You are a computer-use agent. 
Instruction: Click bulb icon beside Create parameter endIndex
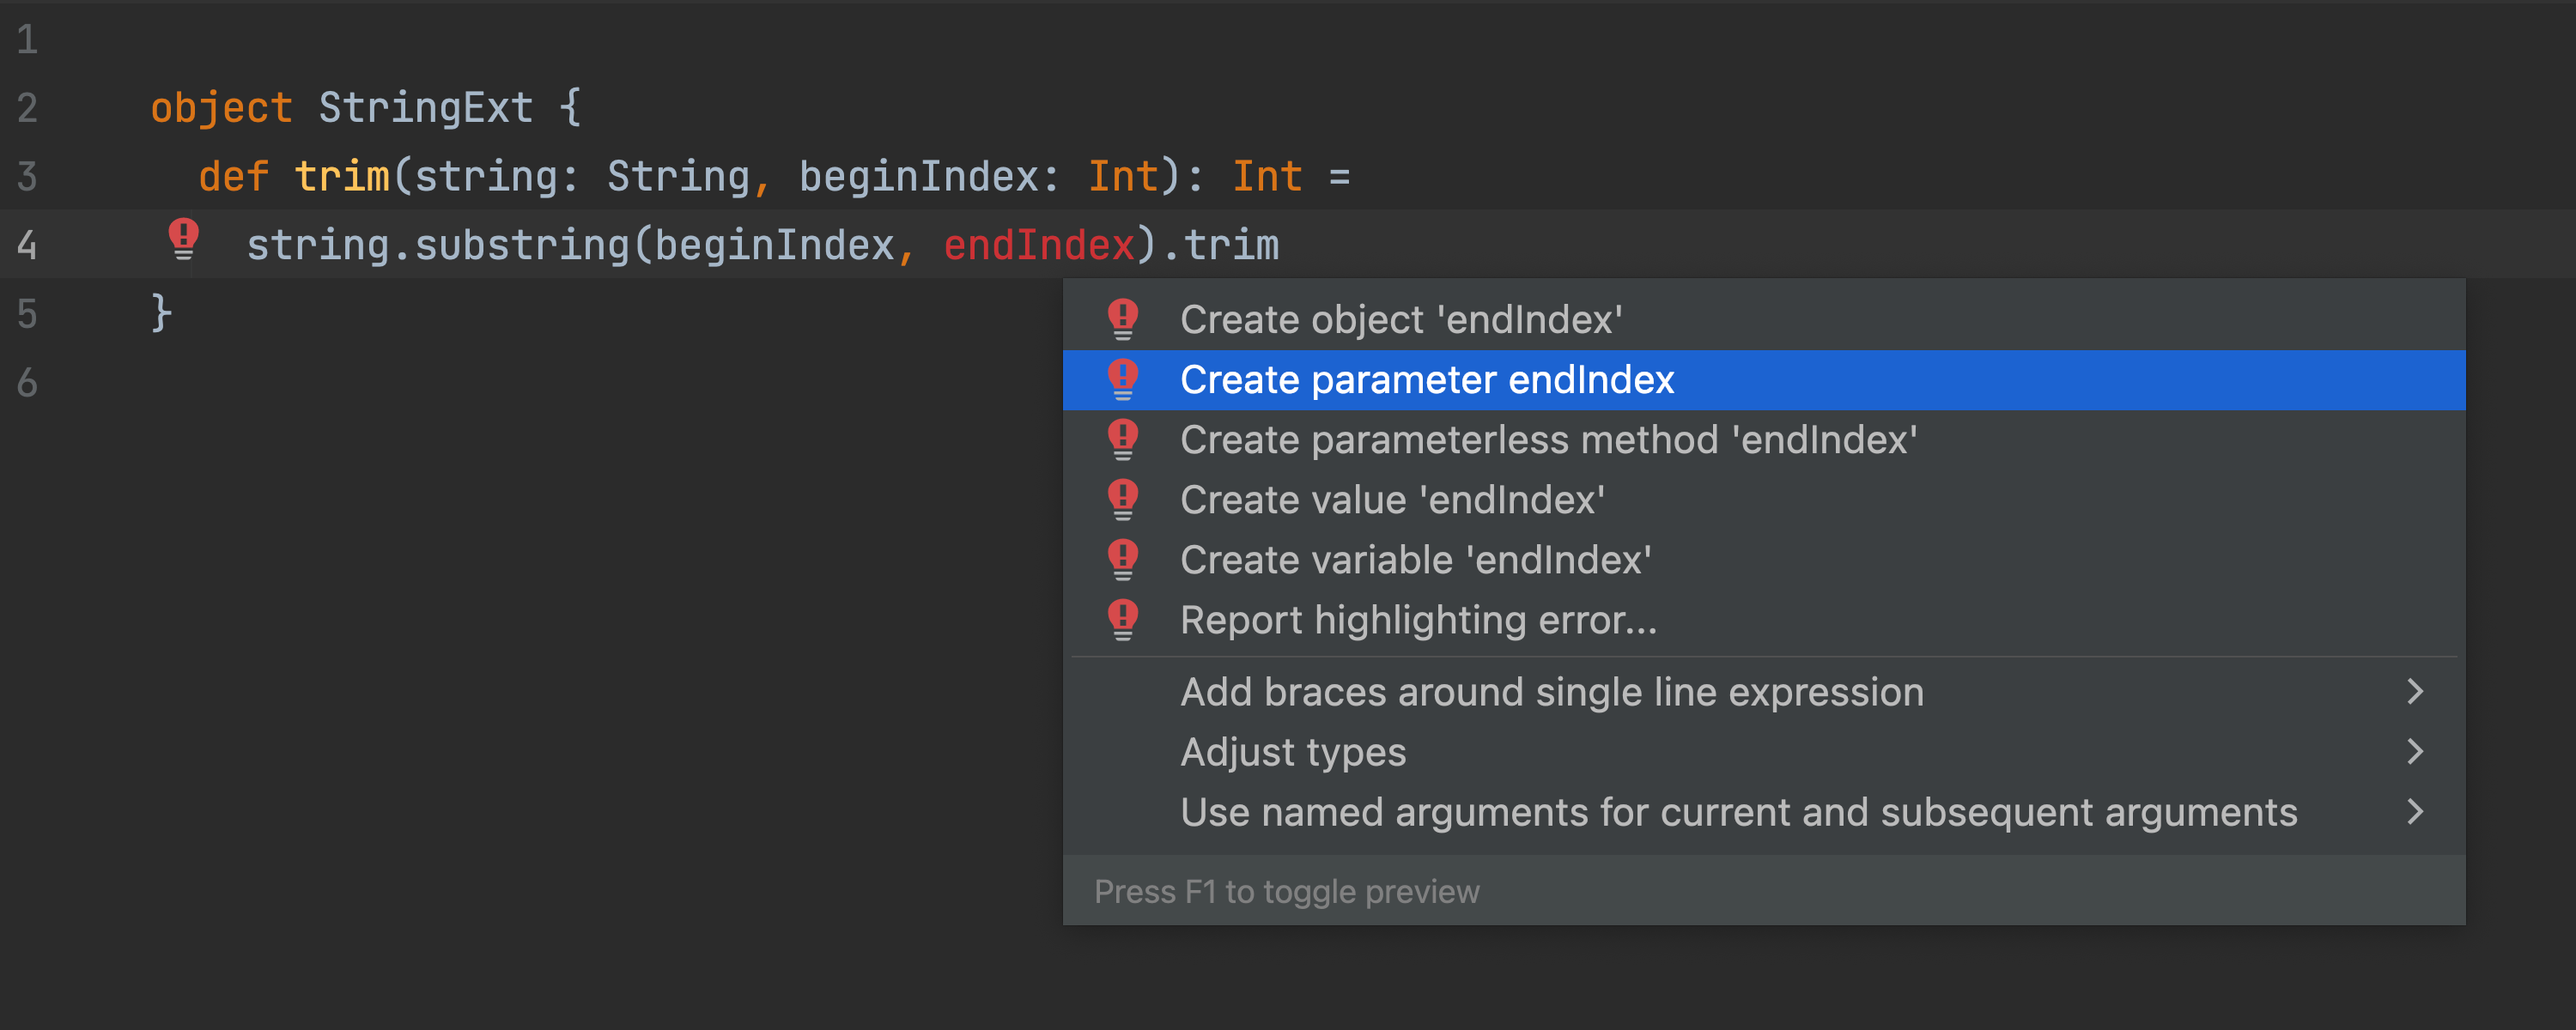1123,379
